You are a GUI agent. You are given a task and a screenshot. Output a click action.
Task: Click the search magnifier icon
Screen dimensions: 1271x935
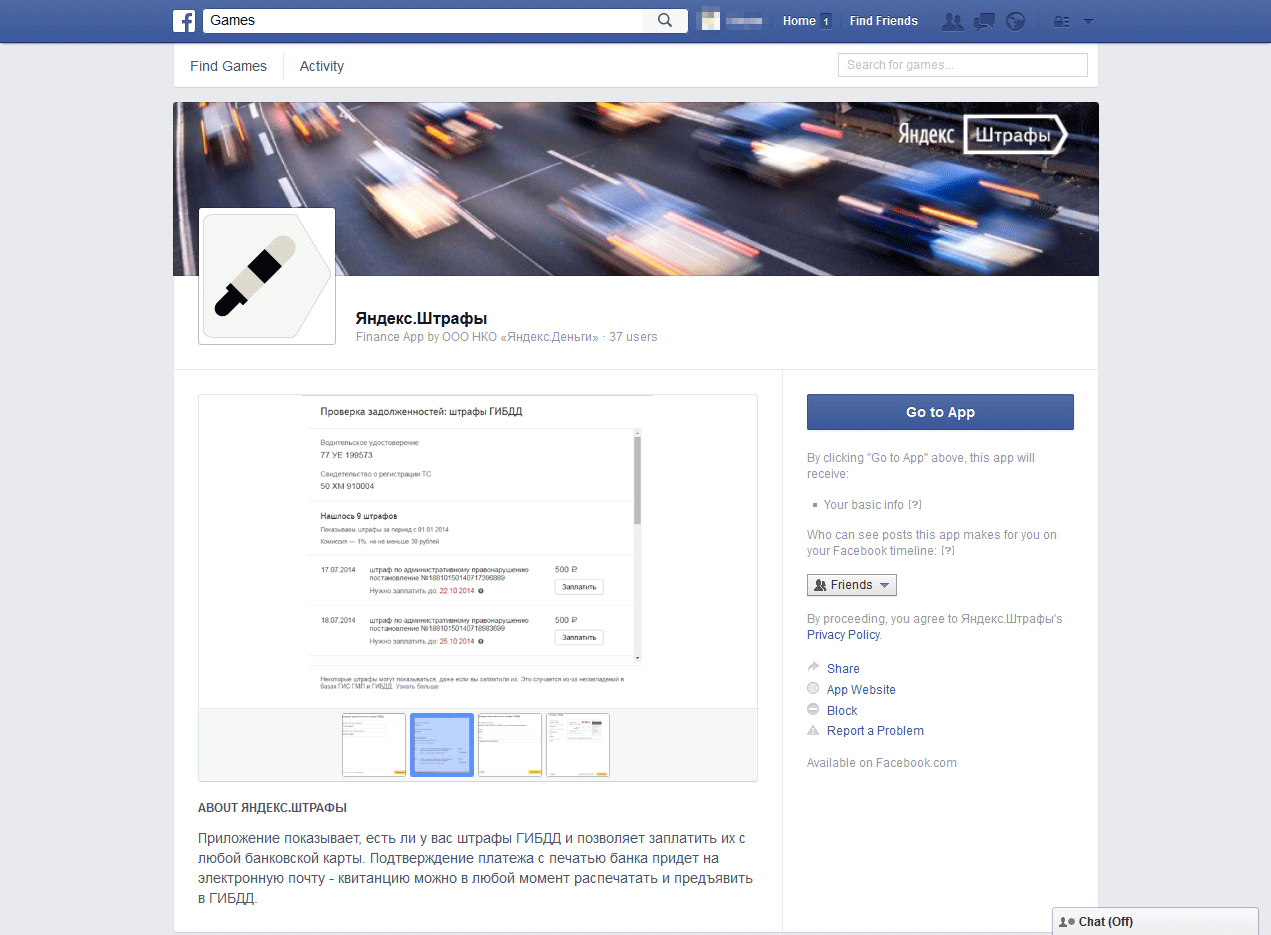coord(665,21)
